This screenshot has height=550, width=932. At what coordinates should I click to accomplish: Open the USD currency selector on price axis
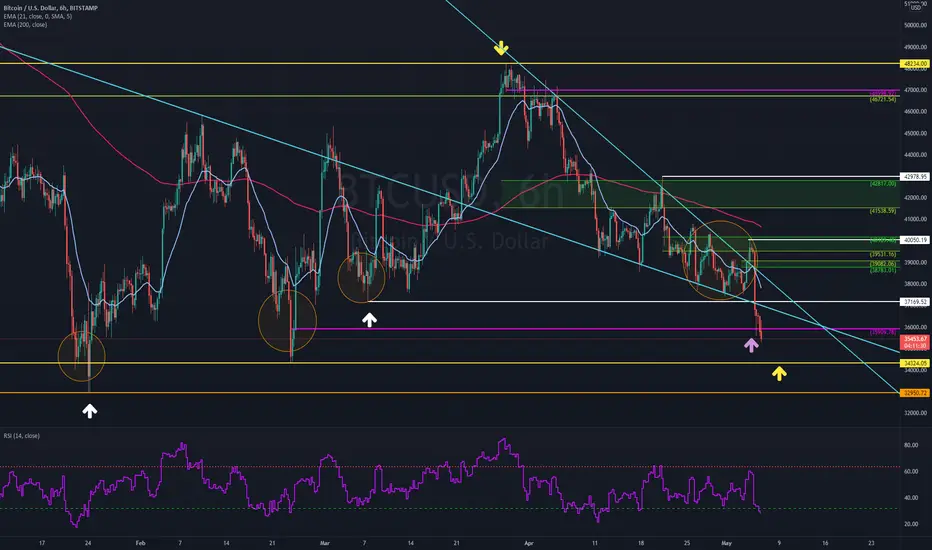(x=915, y=8)
